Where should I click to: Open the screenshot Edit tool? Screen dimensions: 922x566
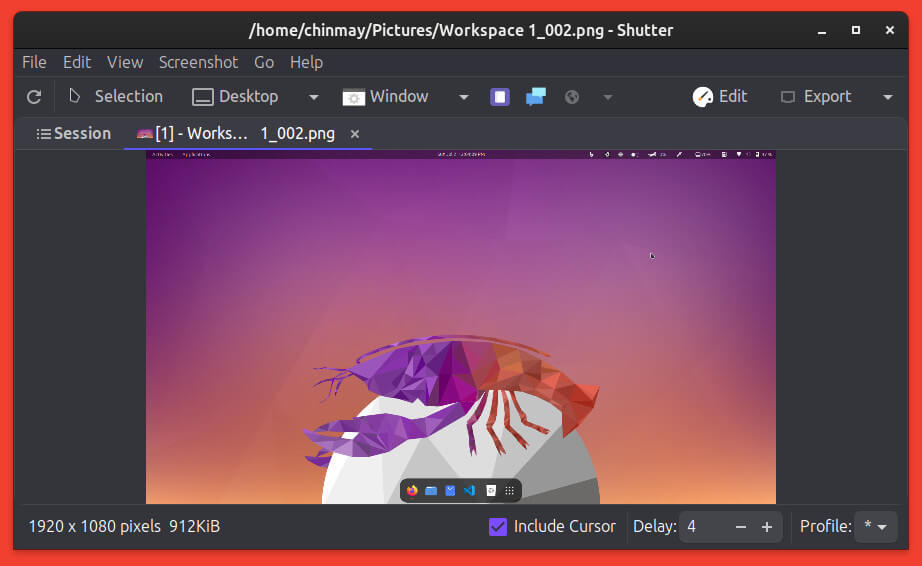719,96
